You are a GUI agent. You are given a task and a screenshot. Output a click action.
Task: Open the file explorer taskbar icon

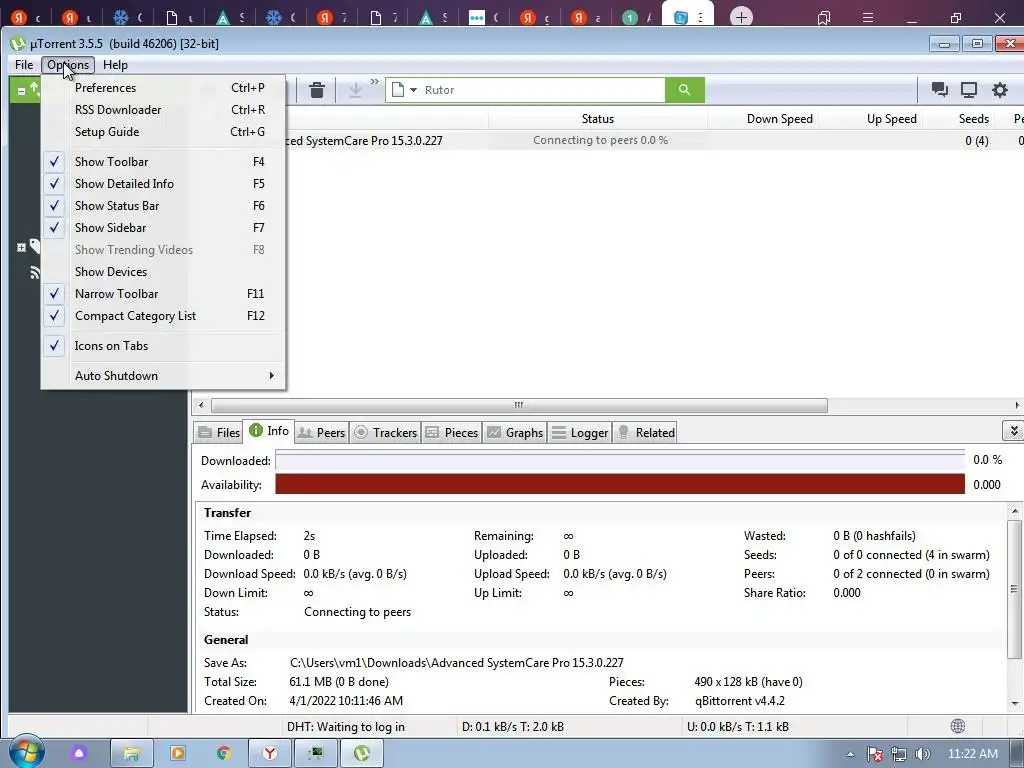(131, 753)
